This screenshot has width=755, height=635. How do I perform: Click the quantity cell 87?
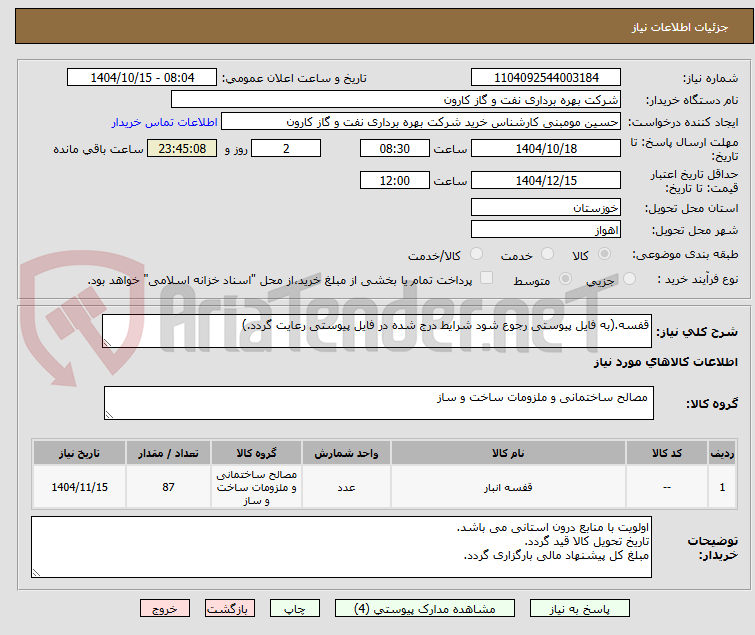click(168, 487)
